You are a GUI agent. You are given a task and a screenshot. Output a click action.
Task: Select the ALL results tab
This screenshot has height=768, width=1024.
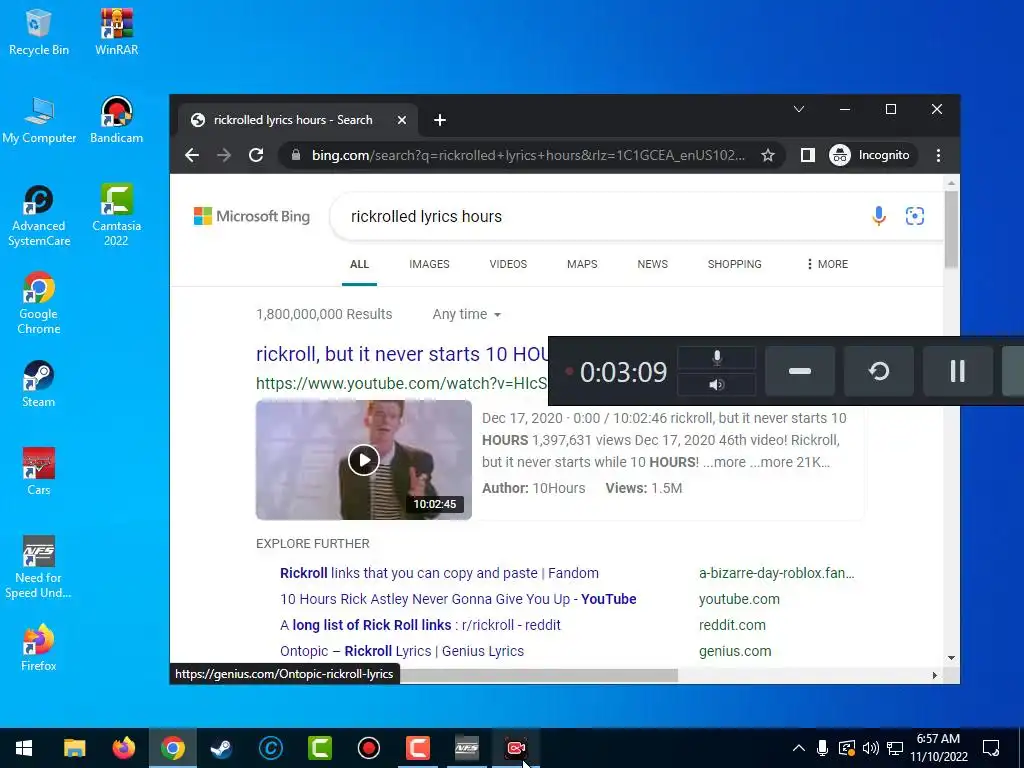[359, 264]
